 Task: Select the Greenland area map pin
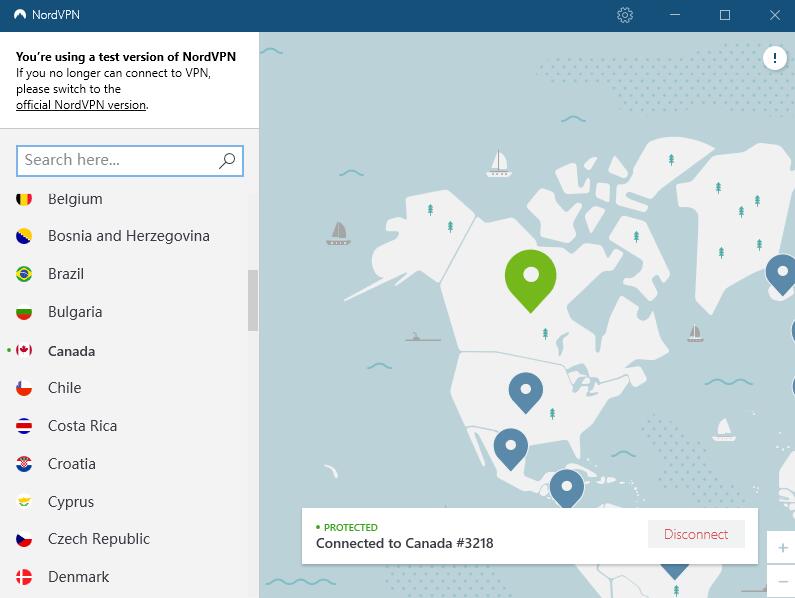[781, 274]
